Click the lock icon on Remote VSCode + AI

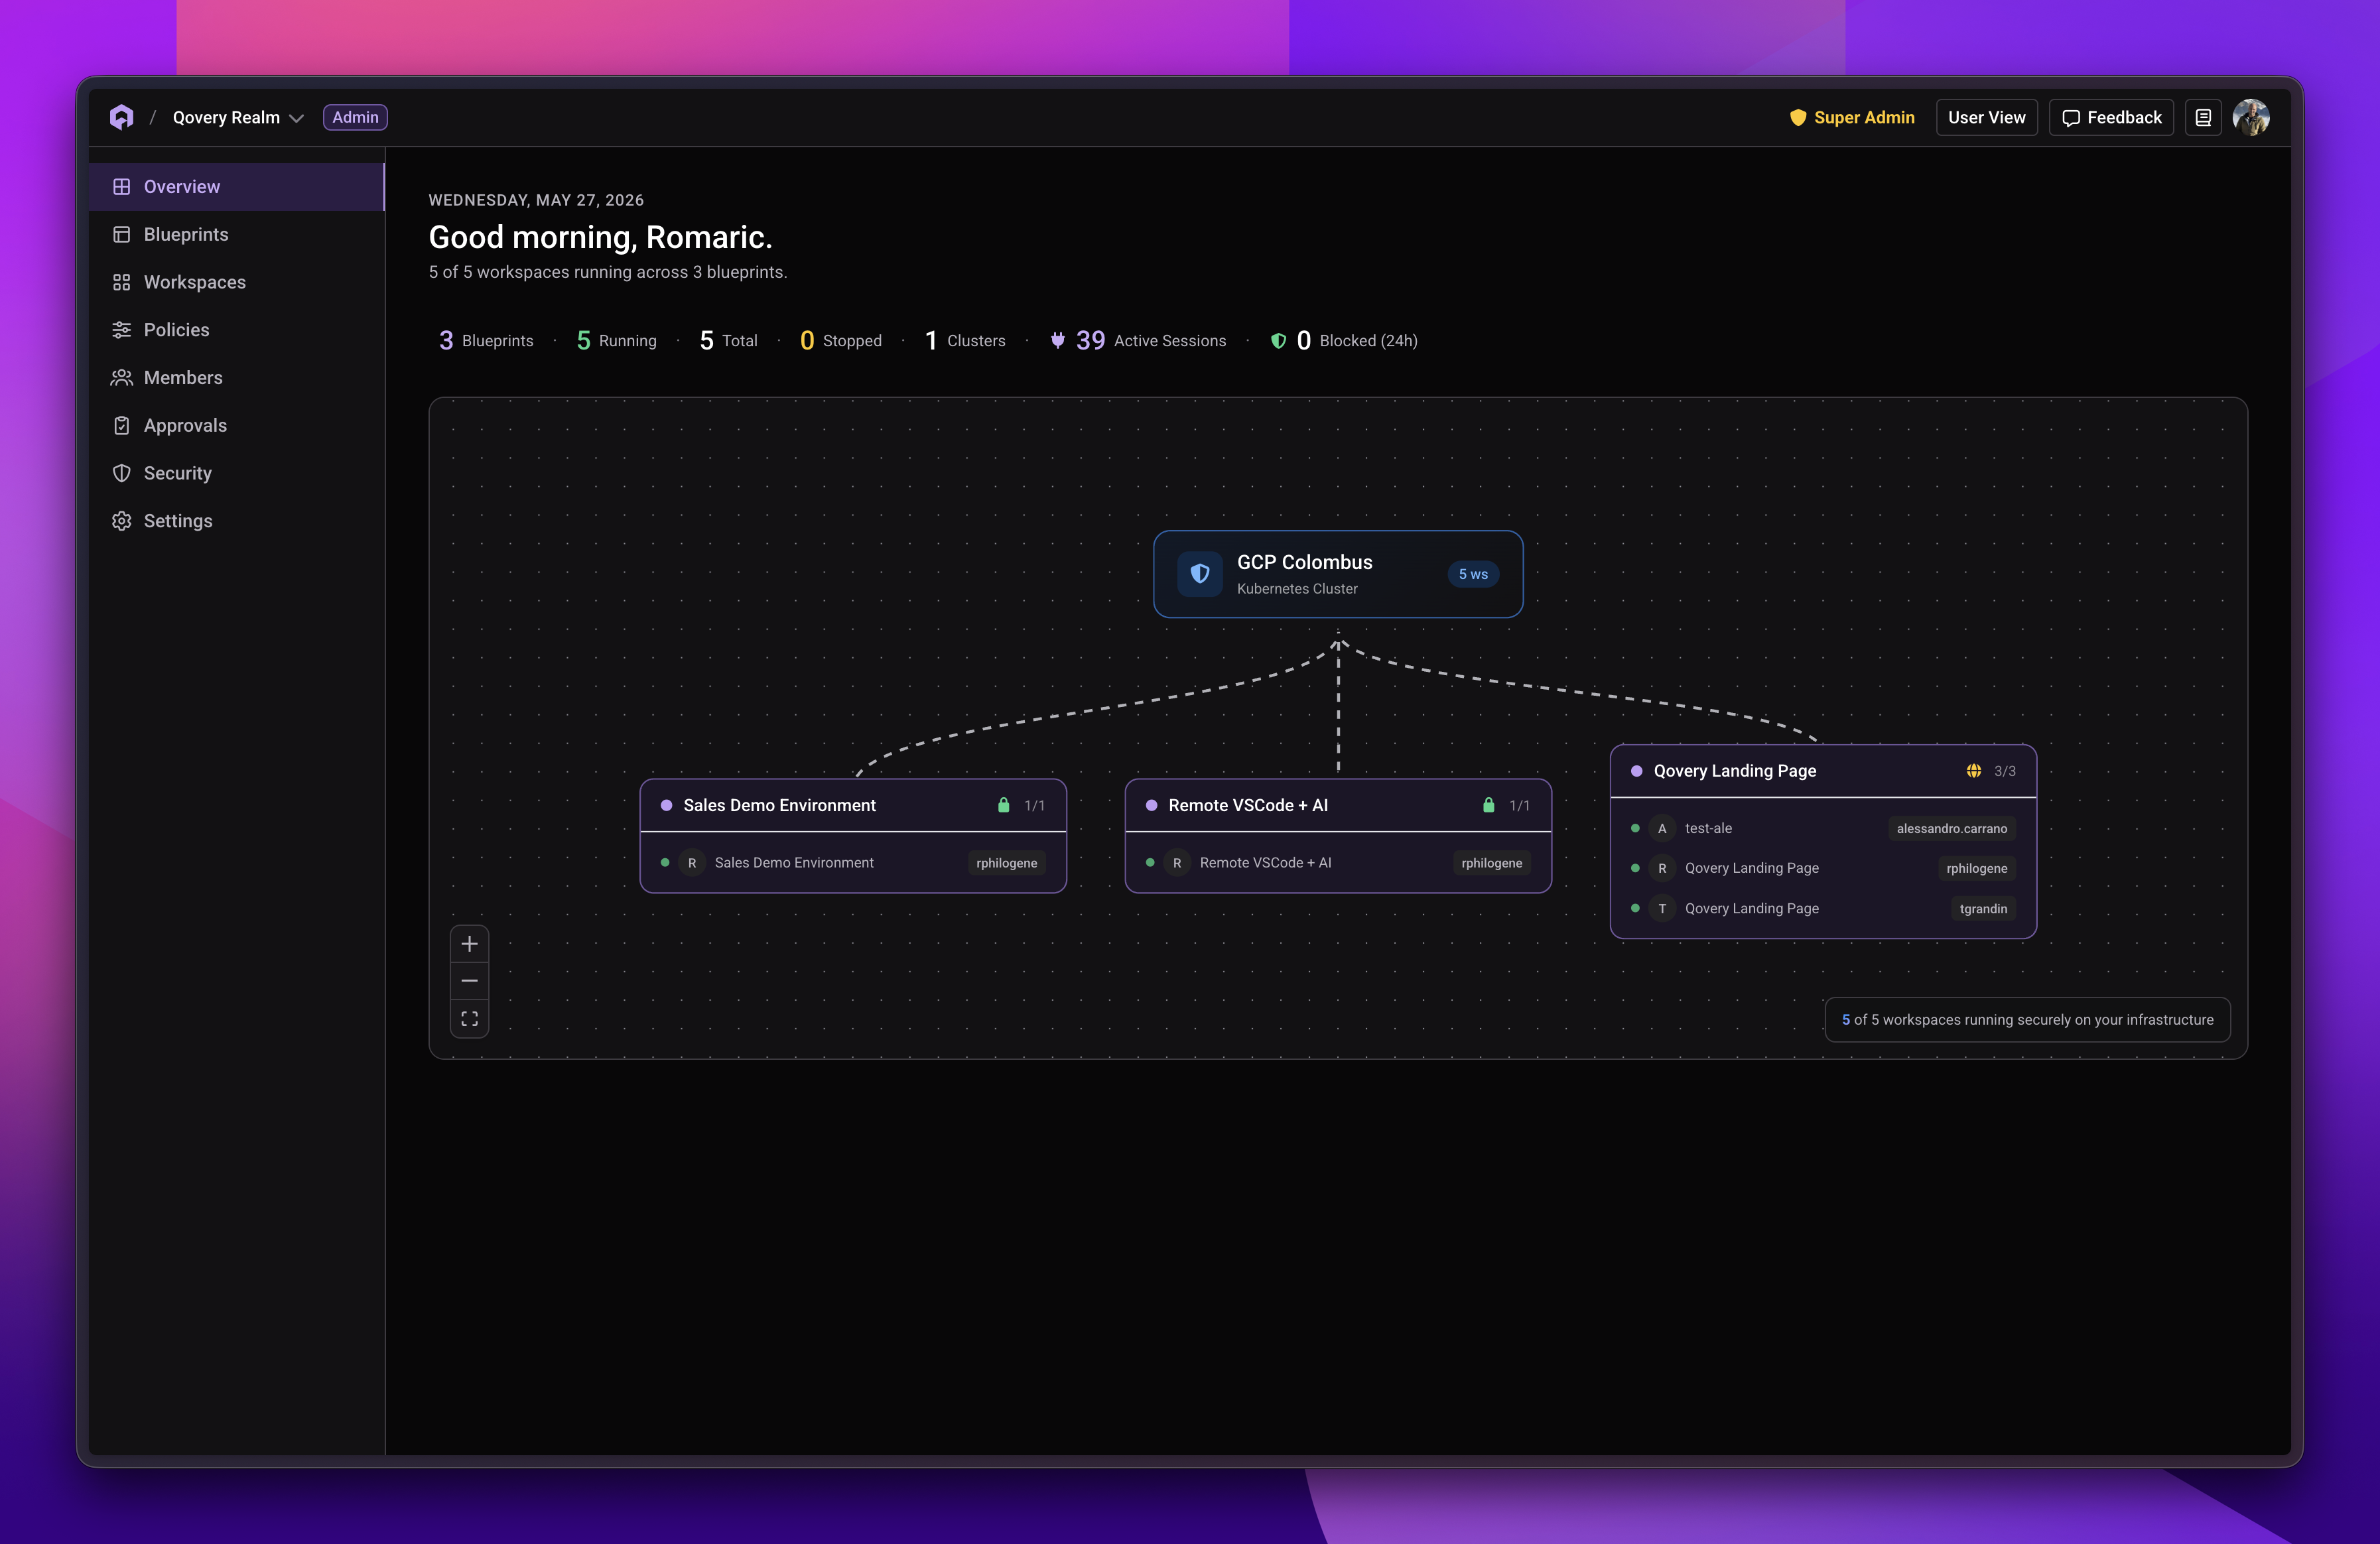coord(1488,805)
